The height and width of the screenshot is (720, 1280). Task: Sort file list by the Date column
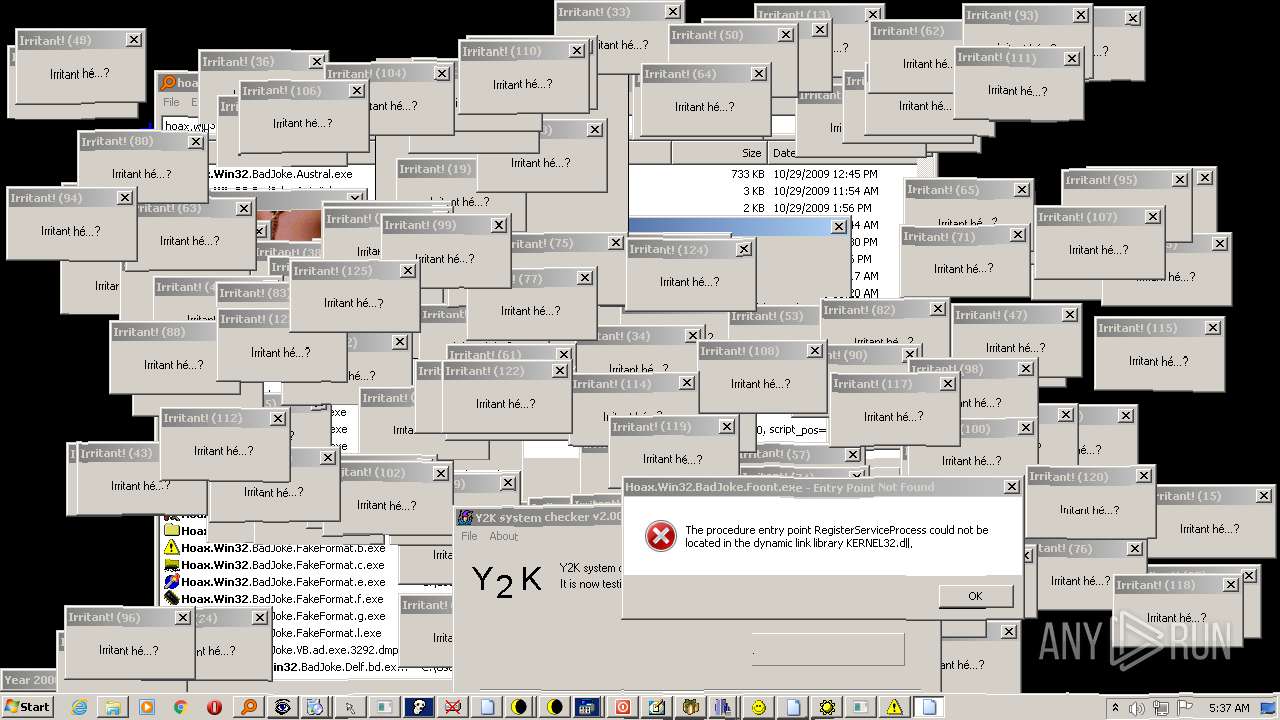[784, 153]
